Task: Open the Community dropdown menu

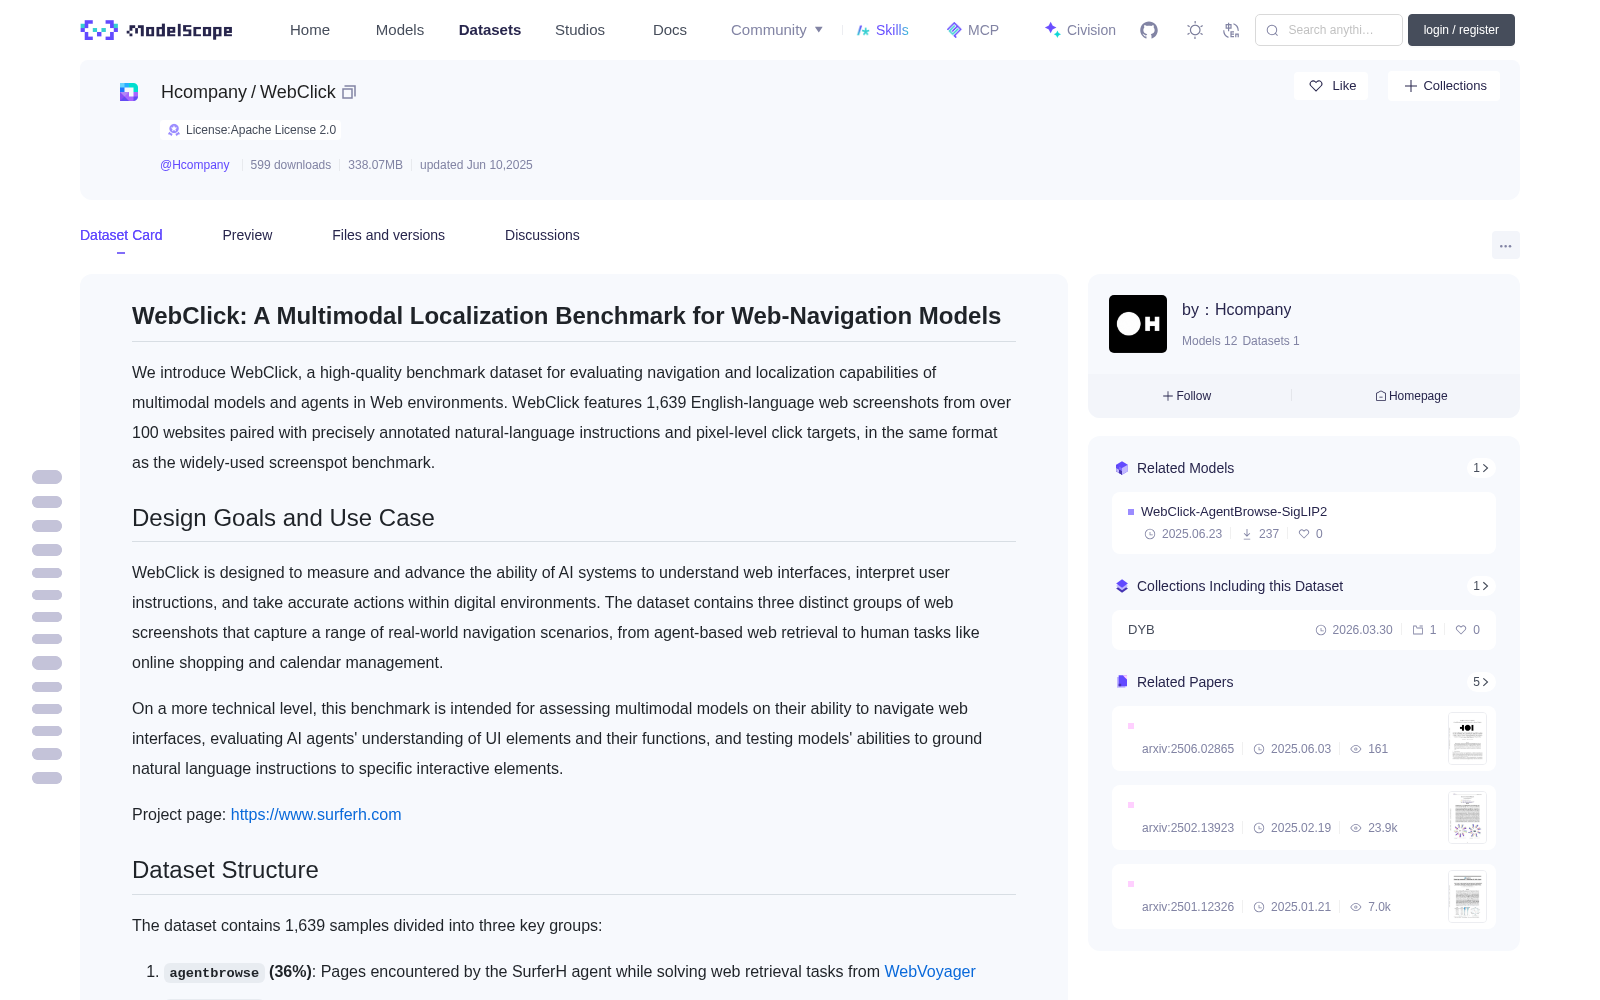Action: [777, 30]
